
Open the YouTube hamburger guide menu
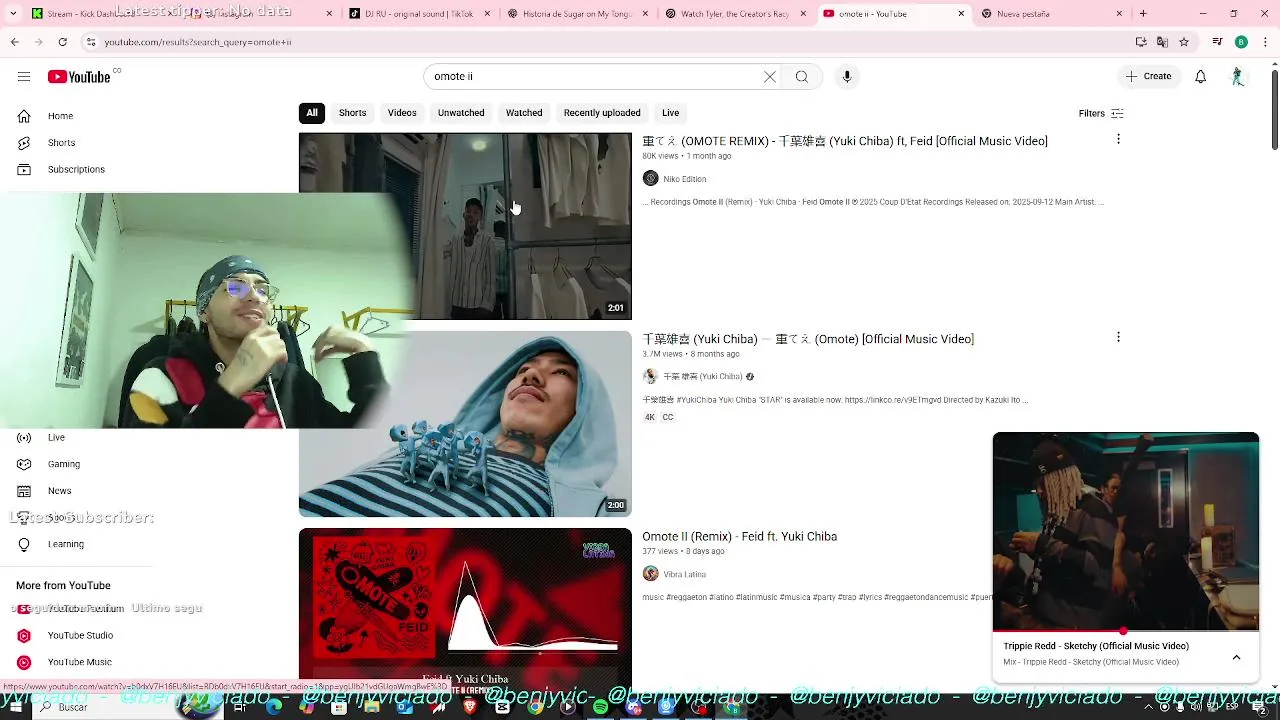pos(23,77)
